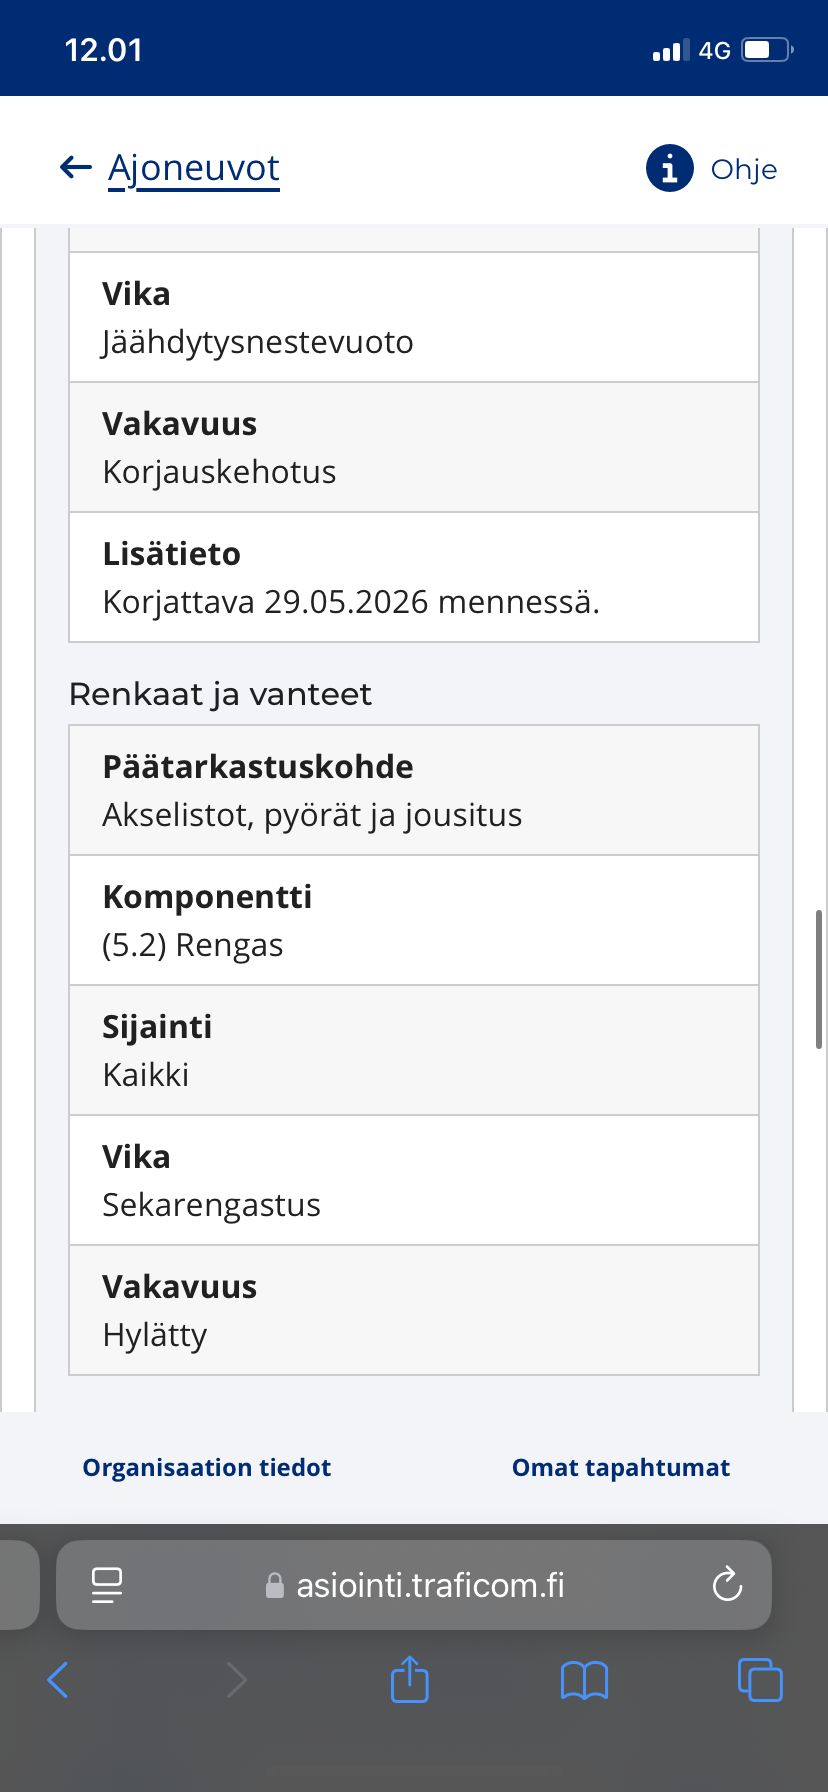Screen dimensions: 828x1792
Task: Open the Safari share sheet icon
Action: click(409, 1678)
